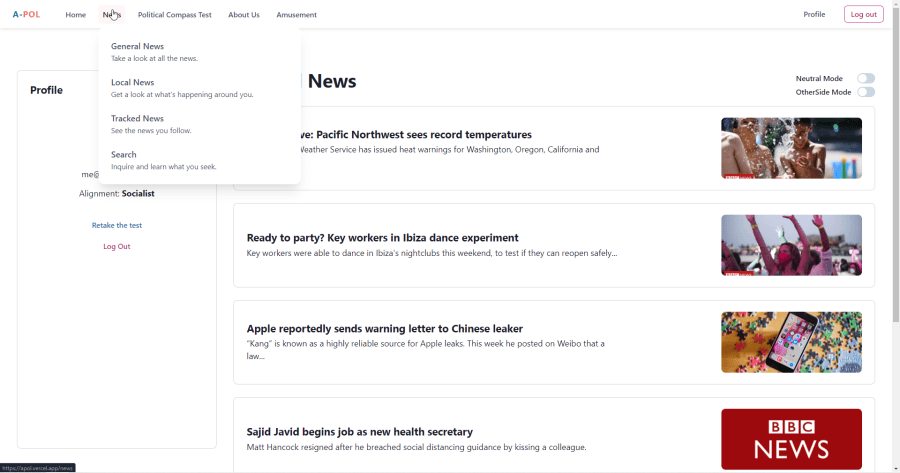Screen dimensions: 900x473
Task: Click Log Out link in profile card
Action: pos(117,246)
